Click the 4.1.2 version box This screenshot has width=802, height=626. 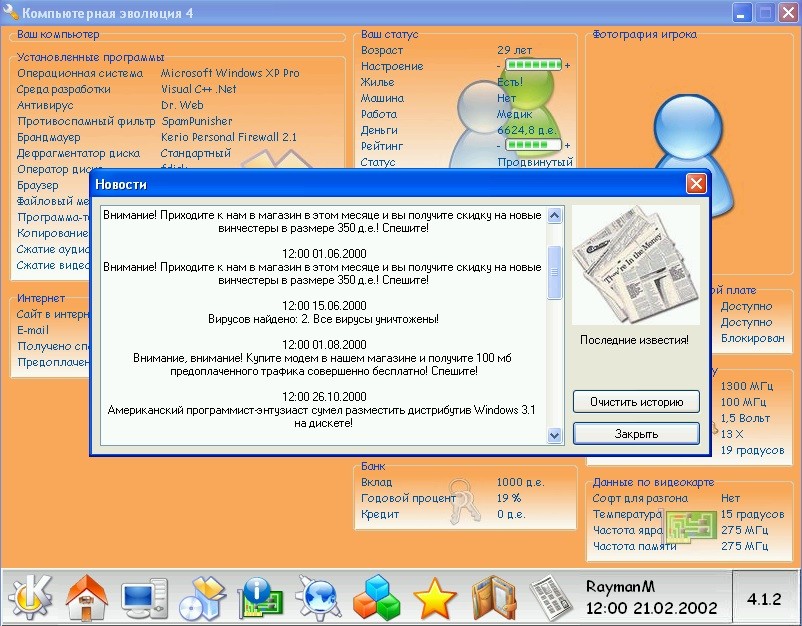[x=764, y=598]
